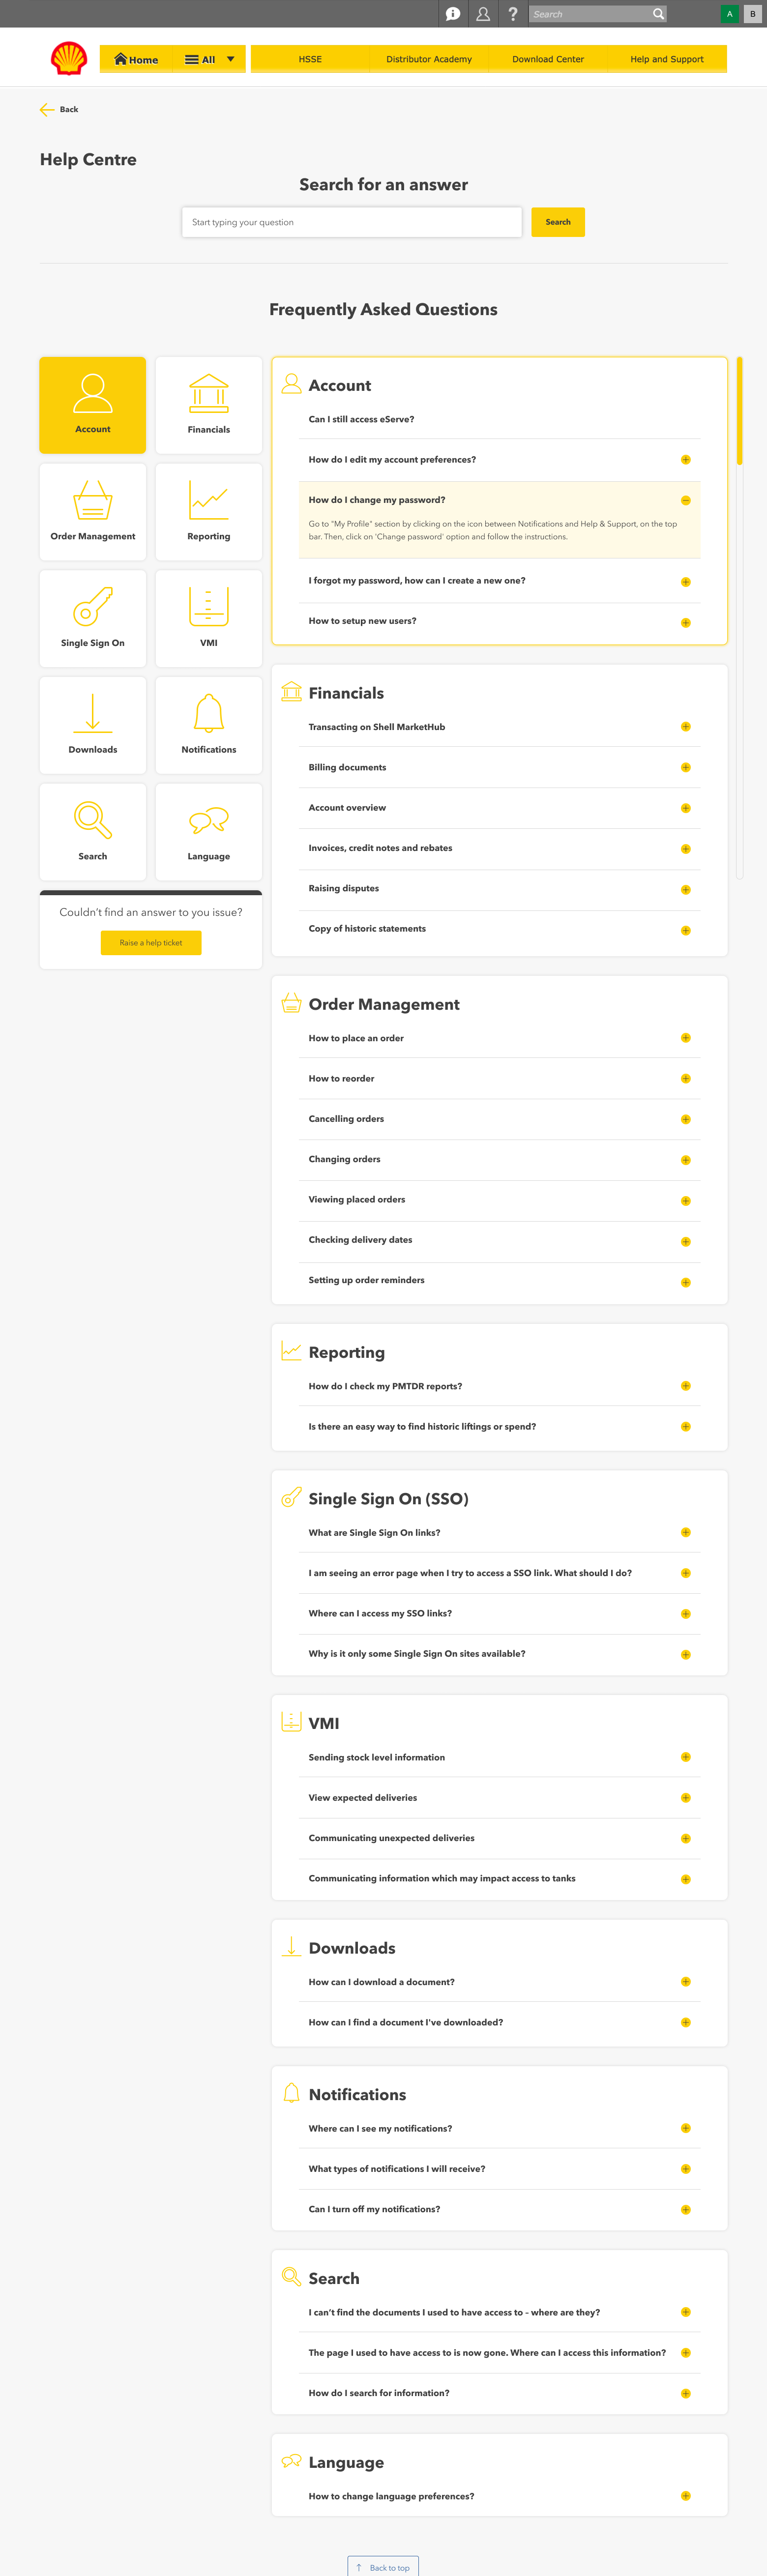Image resolution: width=767 pixels, height=2576 pixels.
Task: Expand 'How do I edit my account preferences?'
Action: (x=685, y=460)
